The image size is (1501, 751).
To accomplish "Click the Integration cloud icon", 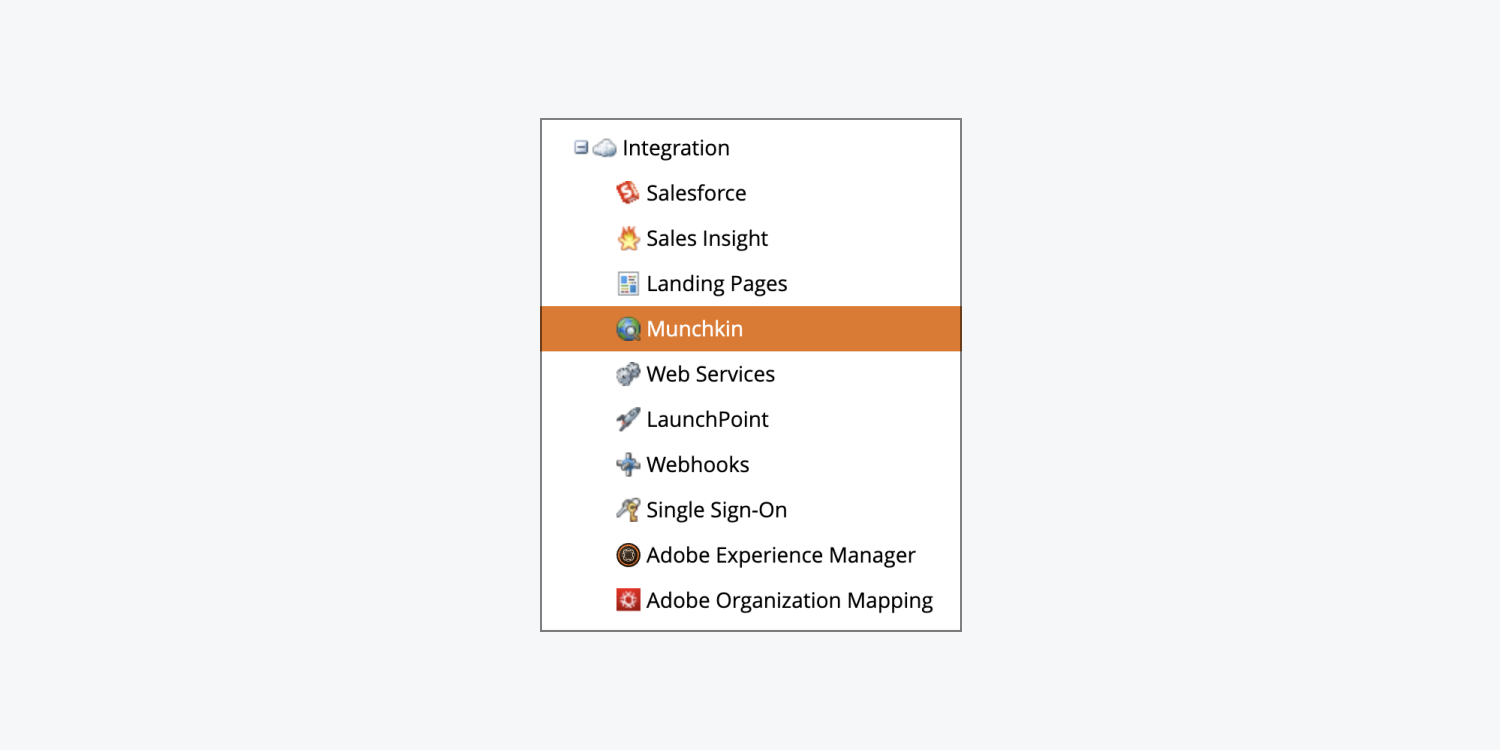I will coord(604,149).
